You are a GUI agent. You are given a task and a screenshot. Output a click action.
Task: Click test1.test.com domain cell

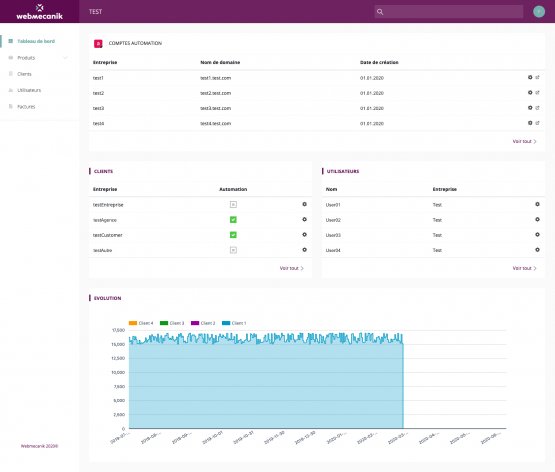click(x=216, y=78)
